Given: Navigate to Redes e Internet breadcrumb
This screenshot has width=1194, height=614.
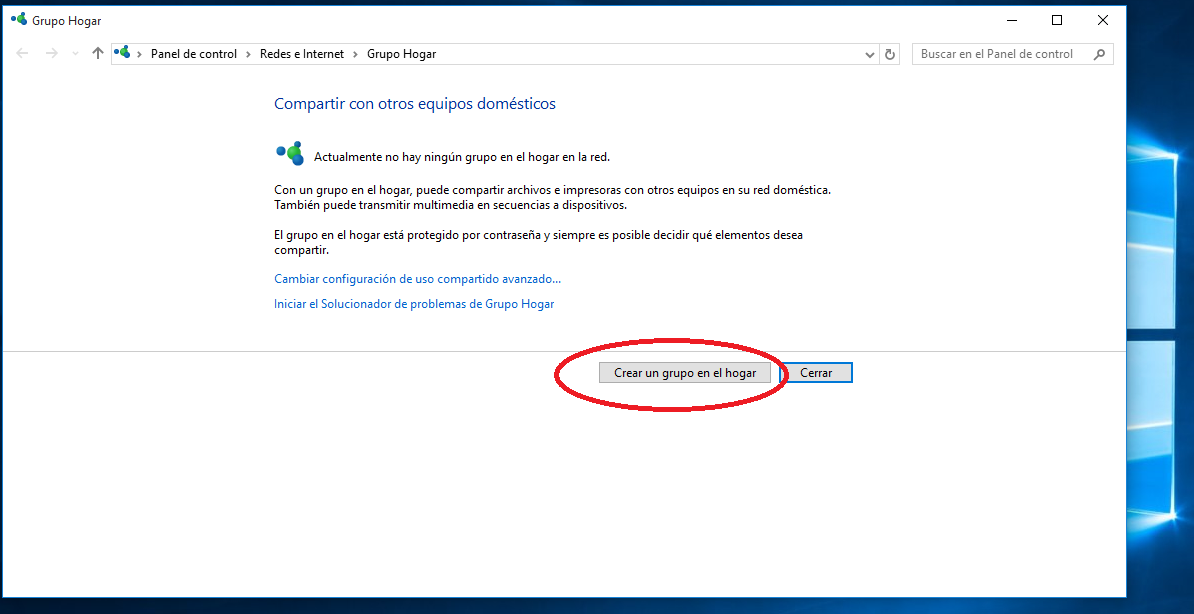Looking at the screenshot, I should tap(301, 54).
